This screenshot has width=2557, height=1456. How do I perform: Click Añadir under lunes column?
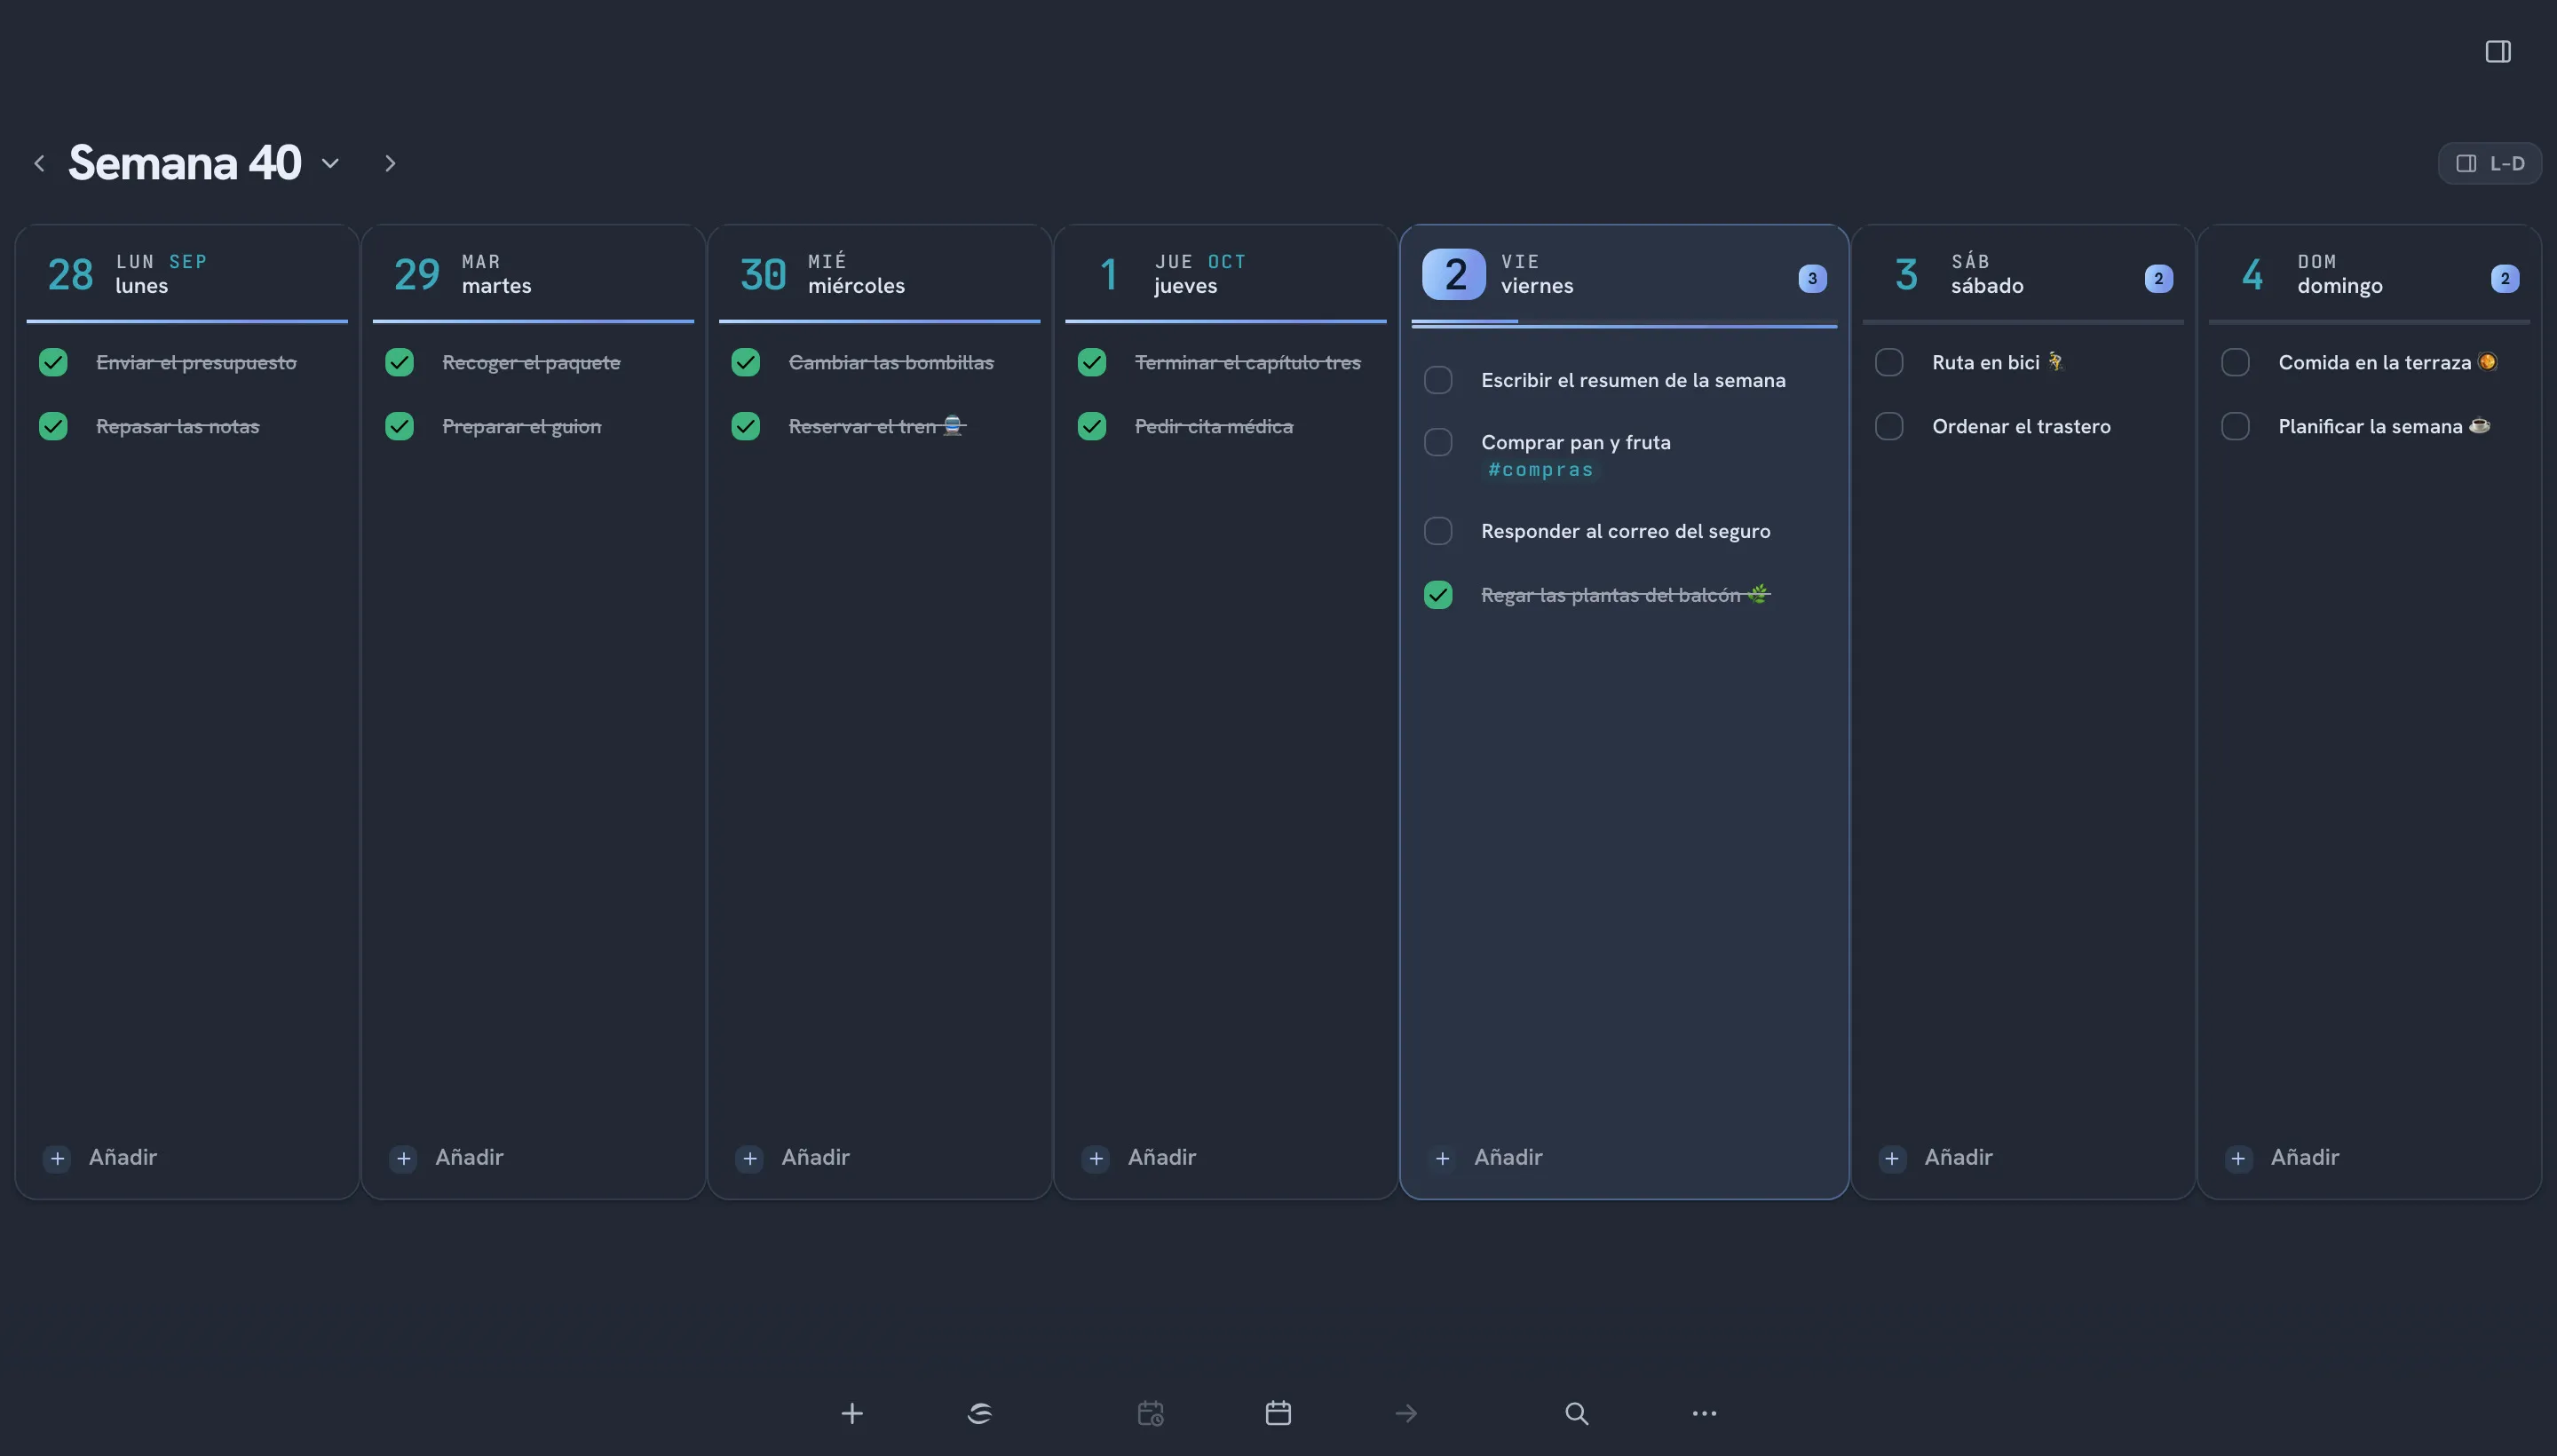(101, 1157)
